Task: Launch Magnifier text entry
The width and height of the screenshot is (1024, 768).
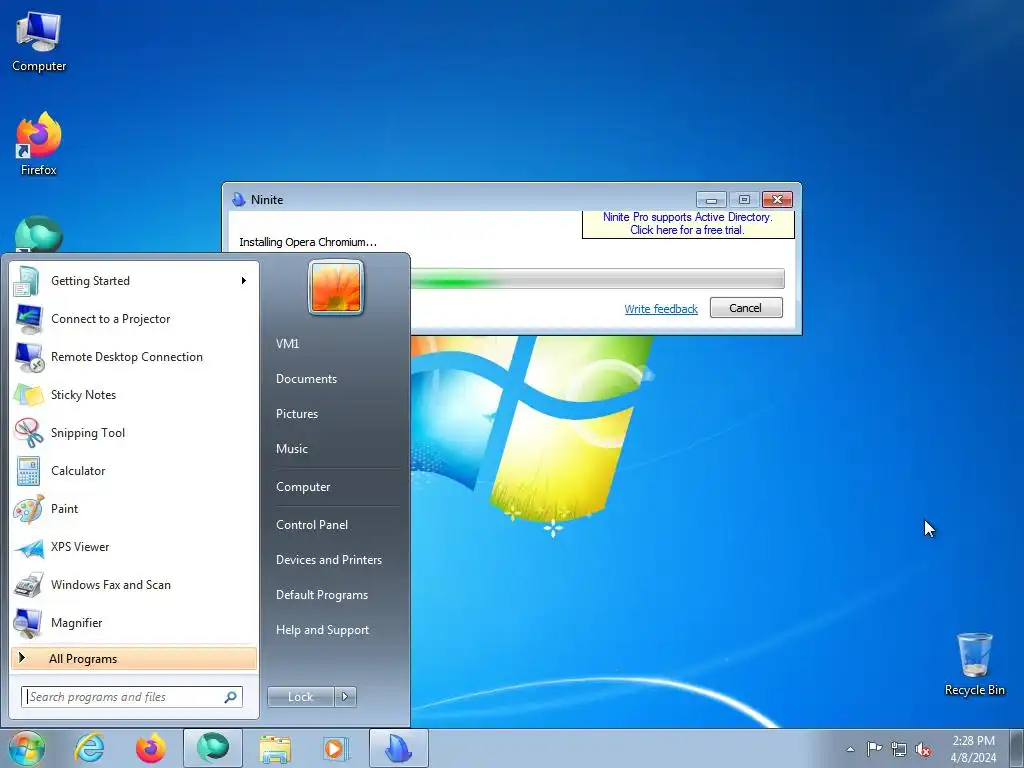Action: pos(76,623)
